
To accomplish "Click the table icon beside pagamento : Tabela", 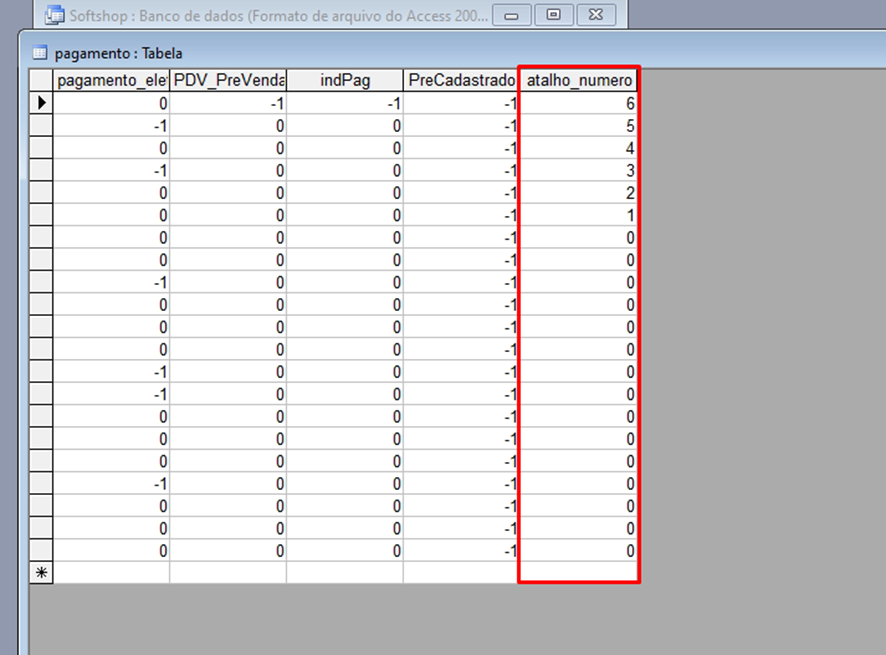I will pyautogui.click(x=40, y=53).
